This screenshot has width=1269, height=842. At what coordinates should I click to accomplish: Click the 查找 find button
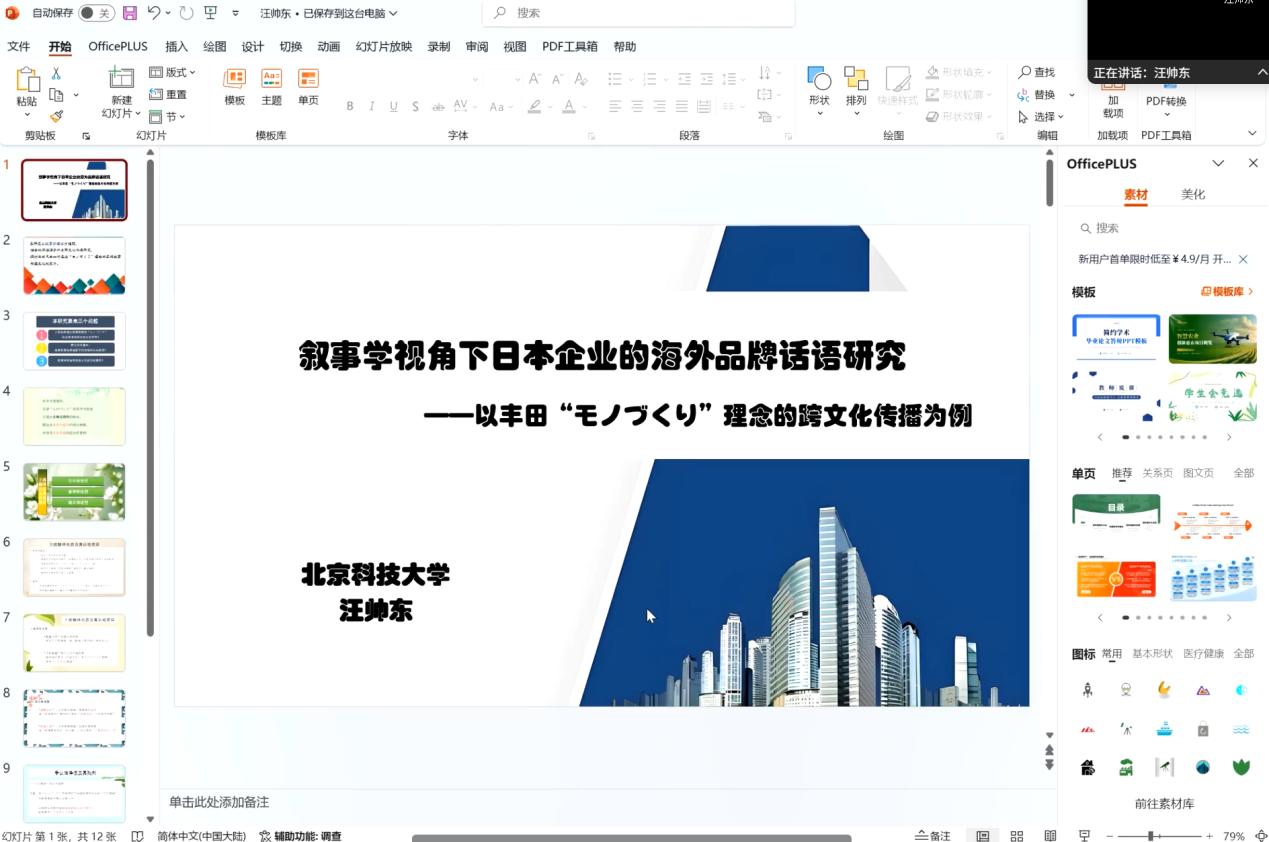1037,72
